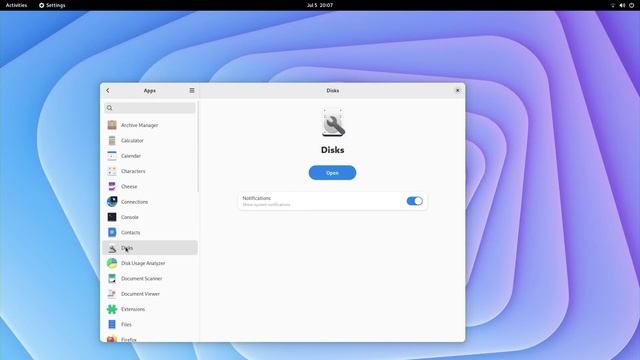This screenshot has height=360, width=640.
Task: Select Disk Usage Analyzer in the list
Action: point(150,263)
